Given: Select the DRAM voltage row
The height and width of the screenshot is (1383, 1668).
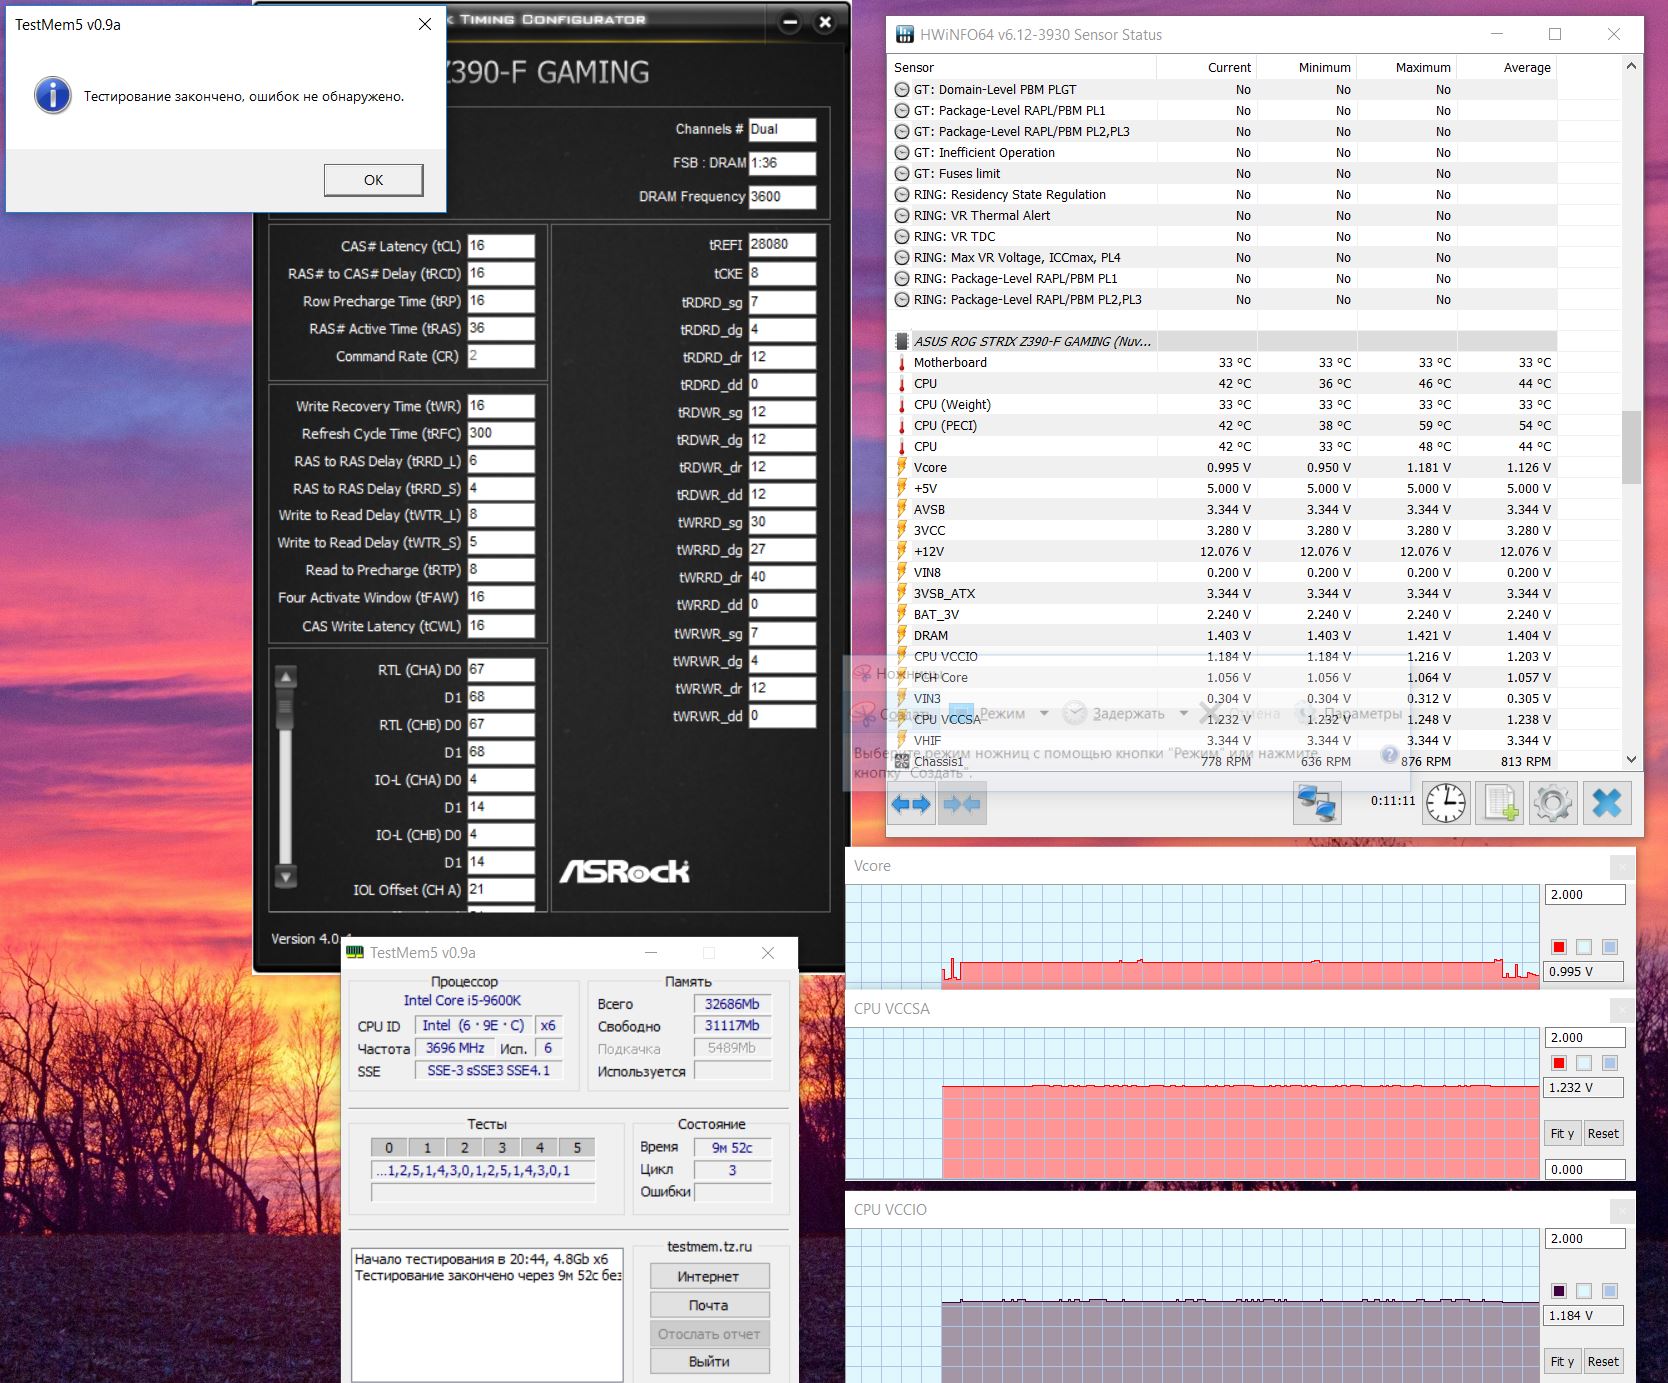Looking at the screenshot, I should [x=1222, y=636].
